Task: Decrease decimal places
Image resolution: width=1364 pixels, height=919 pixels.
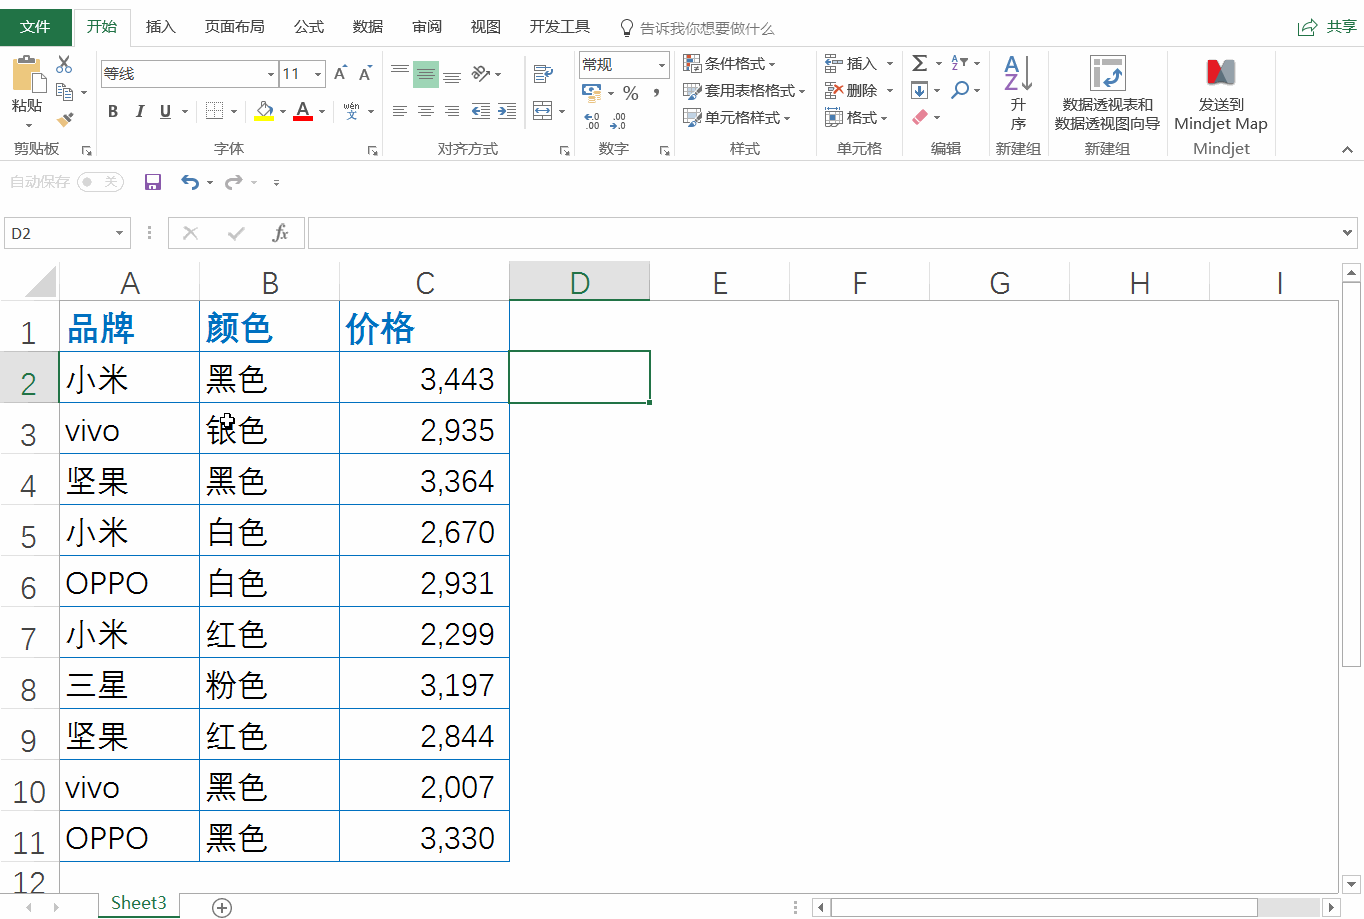Action: click(618, 121)
